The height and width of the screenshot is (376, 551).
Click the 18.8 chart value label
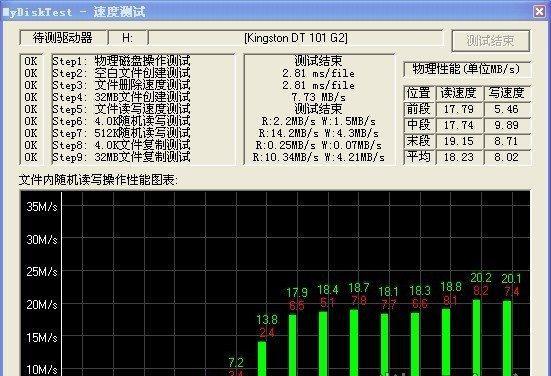click(451, 287)
